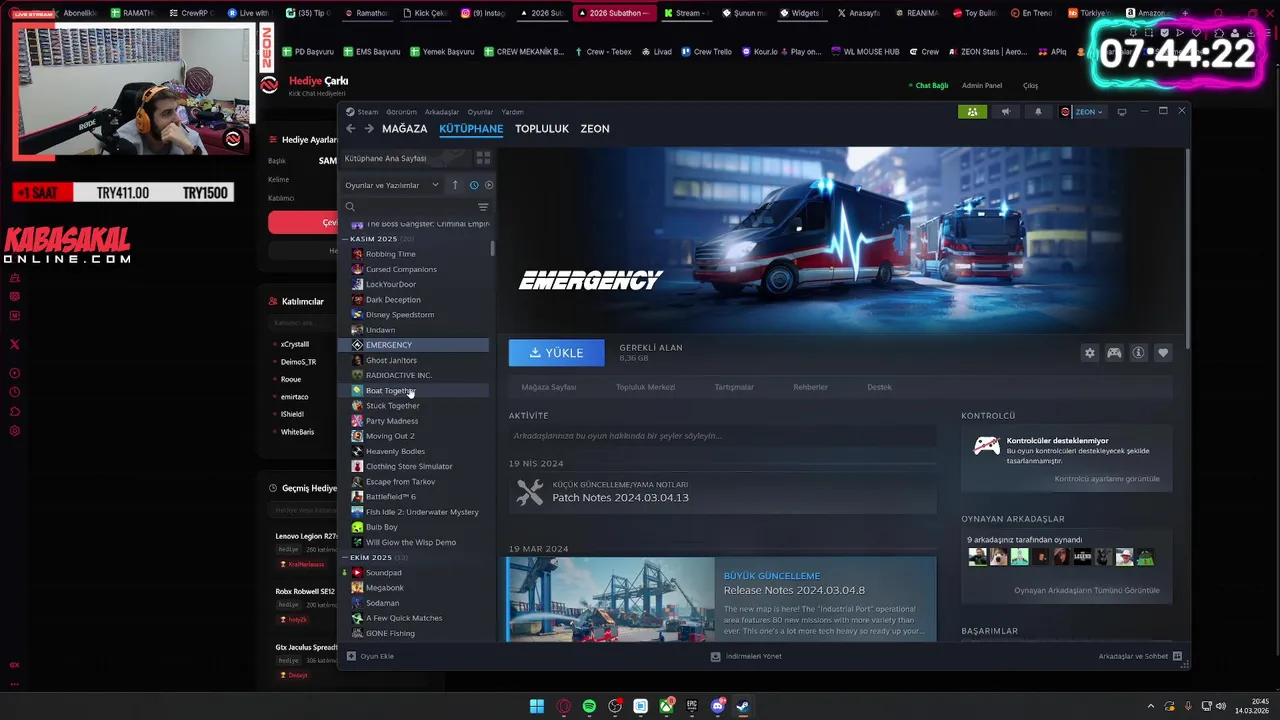
Task: Switch to Big Picture mode with the monitor icon
Action: click(1121, 112)
